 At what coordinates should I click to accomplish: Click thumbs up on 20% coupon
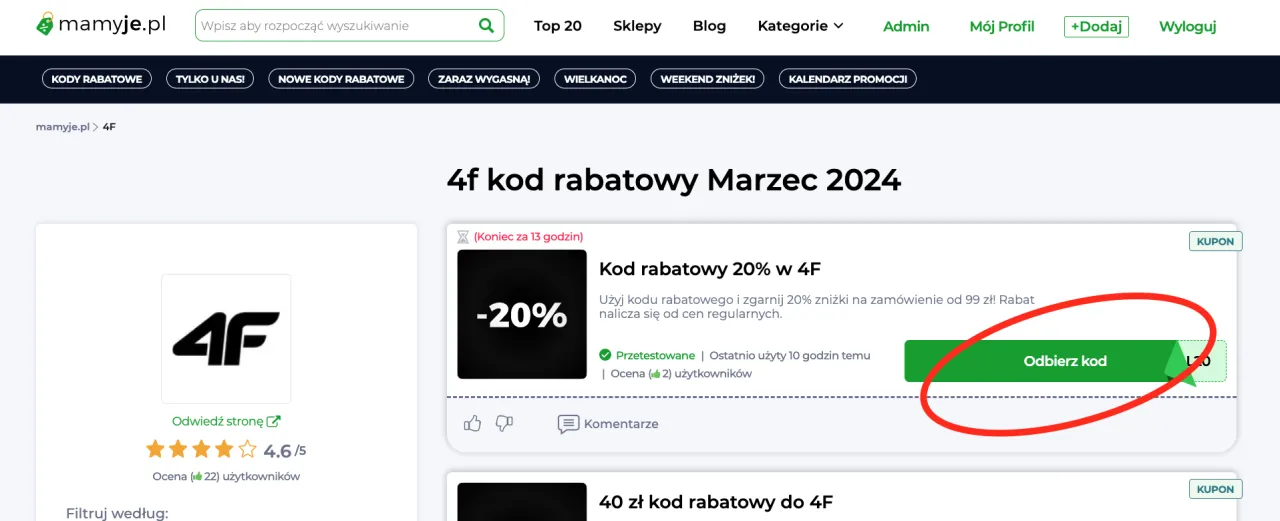[x=473, y=423]
